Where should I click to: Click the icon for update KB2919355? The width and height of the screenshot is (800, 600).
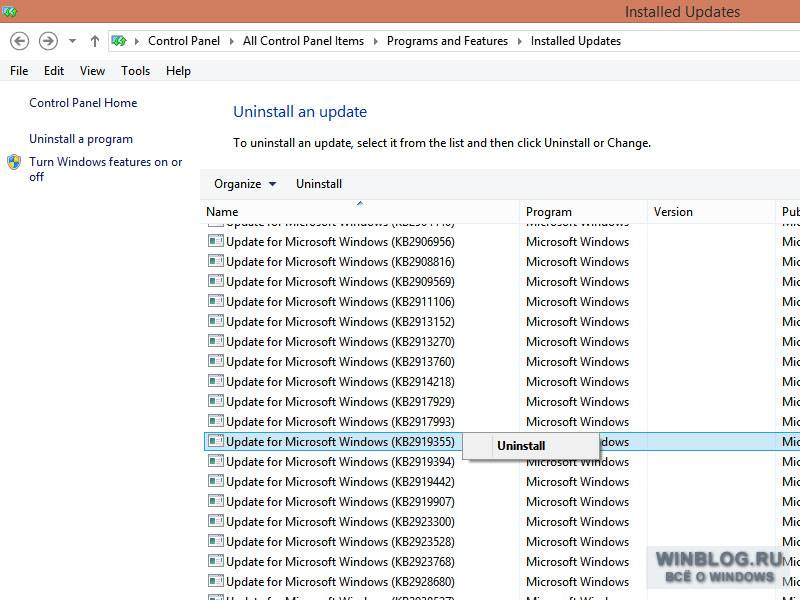[x=216, y=441]
